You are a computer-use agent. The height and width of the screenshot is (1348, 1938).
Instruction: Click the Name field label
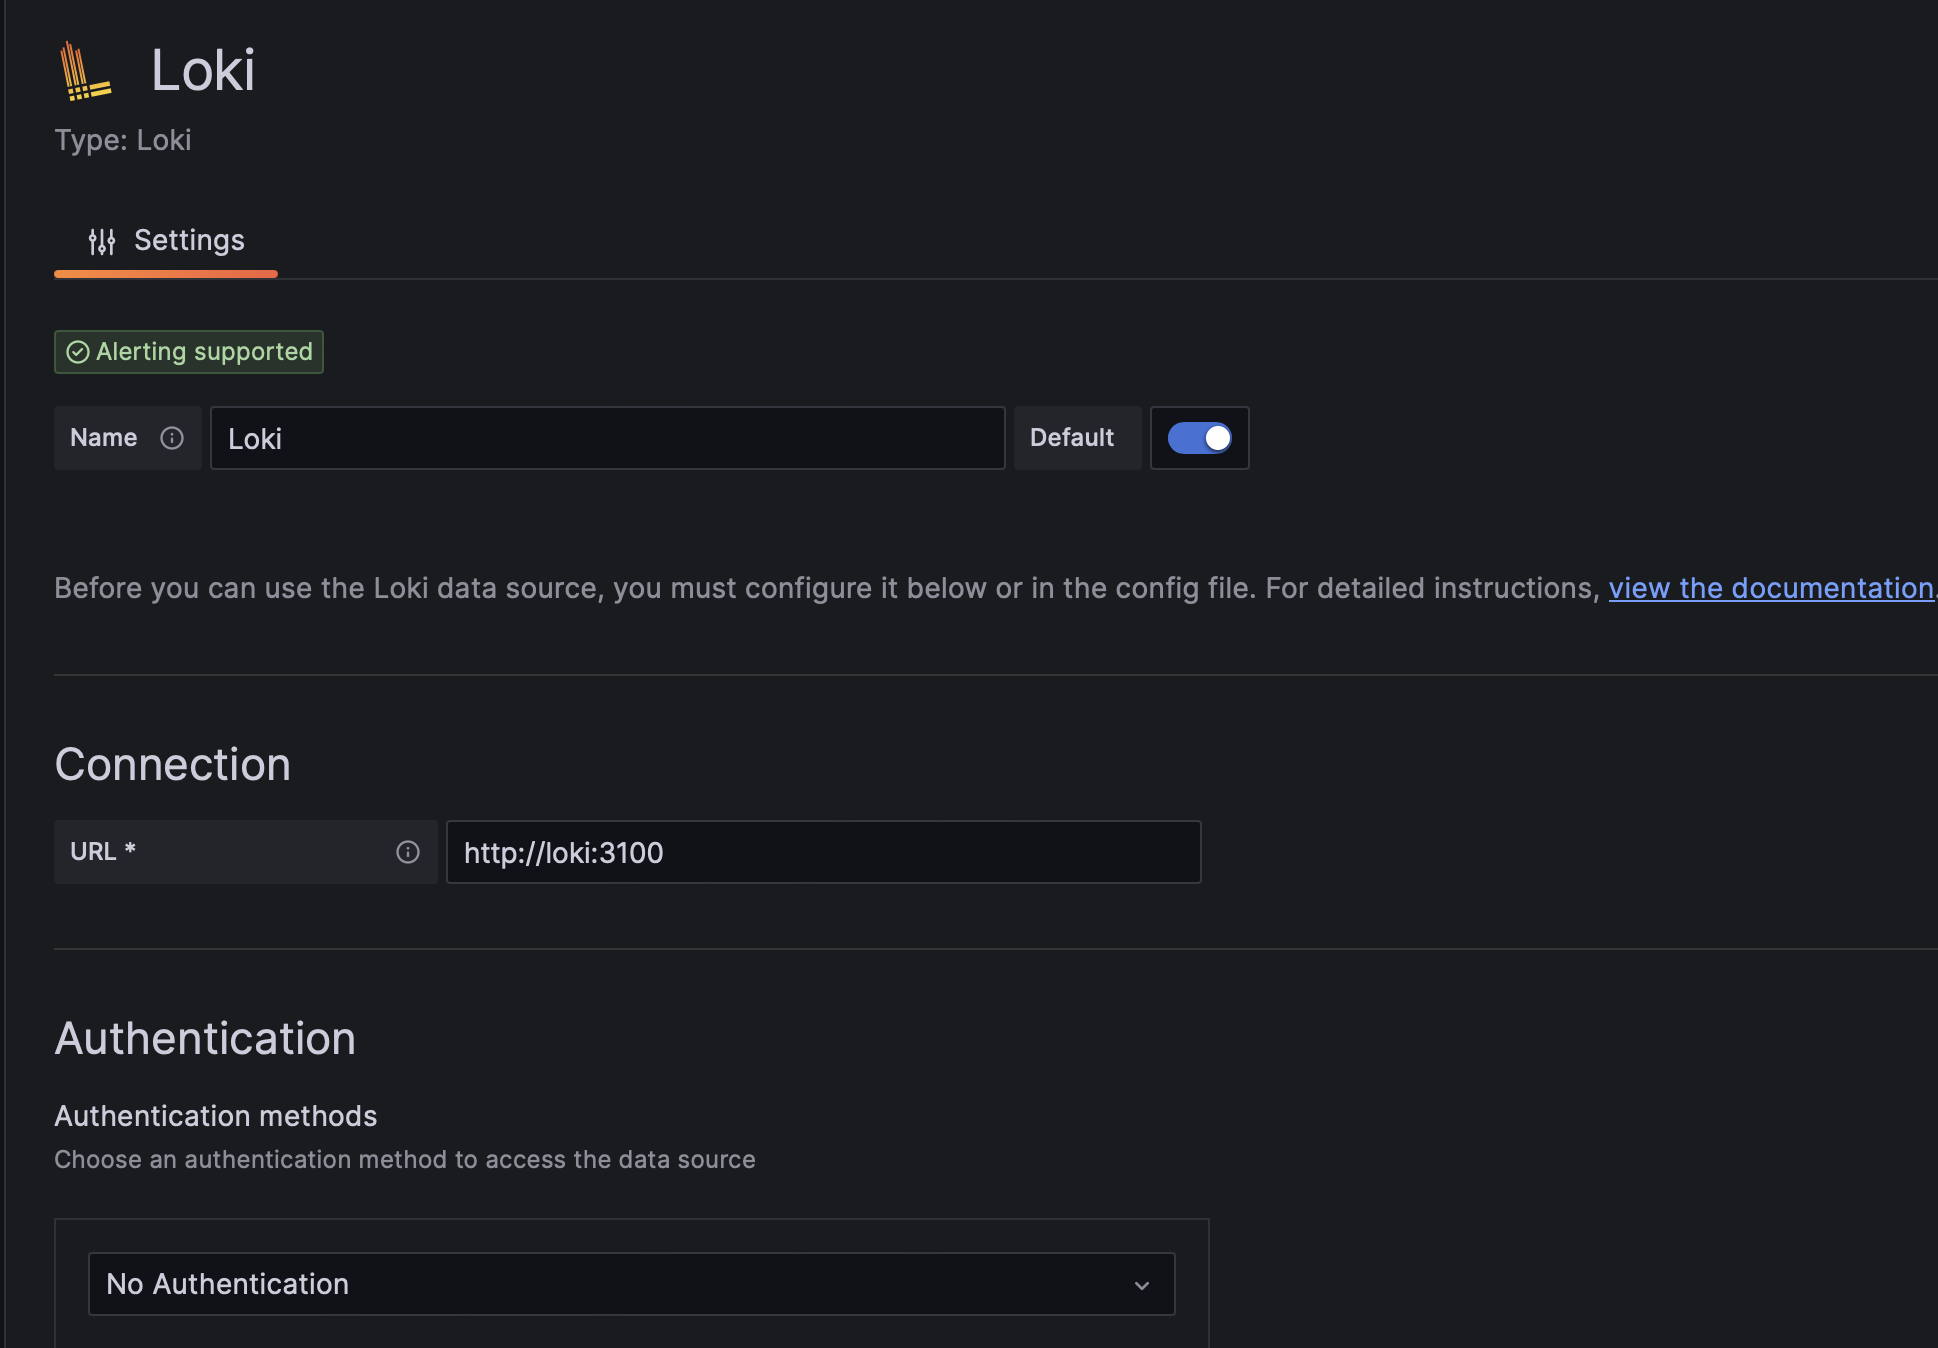coord(104,438)
